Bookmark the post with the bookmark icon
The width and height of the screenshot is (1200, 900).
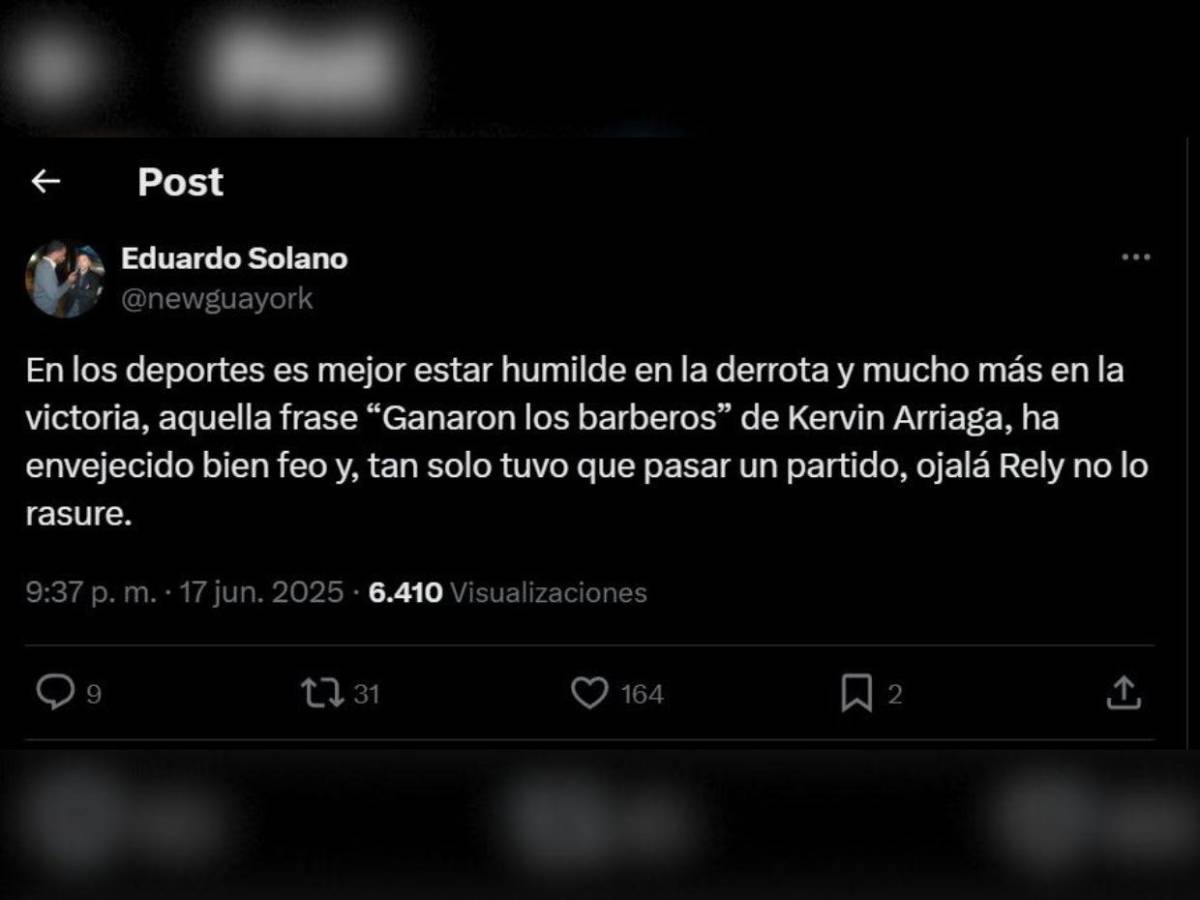(856, 693)
